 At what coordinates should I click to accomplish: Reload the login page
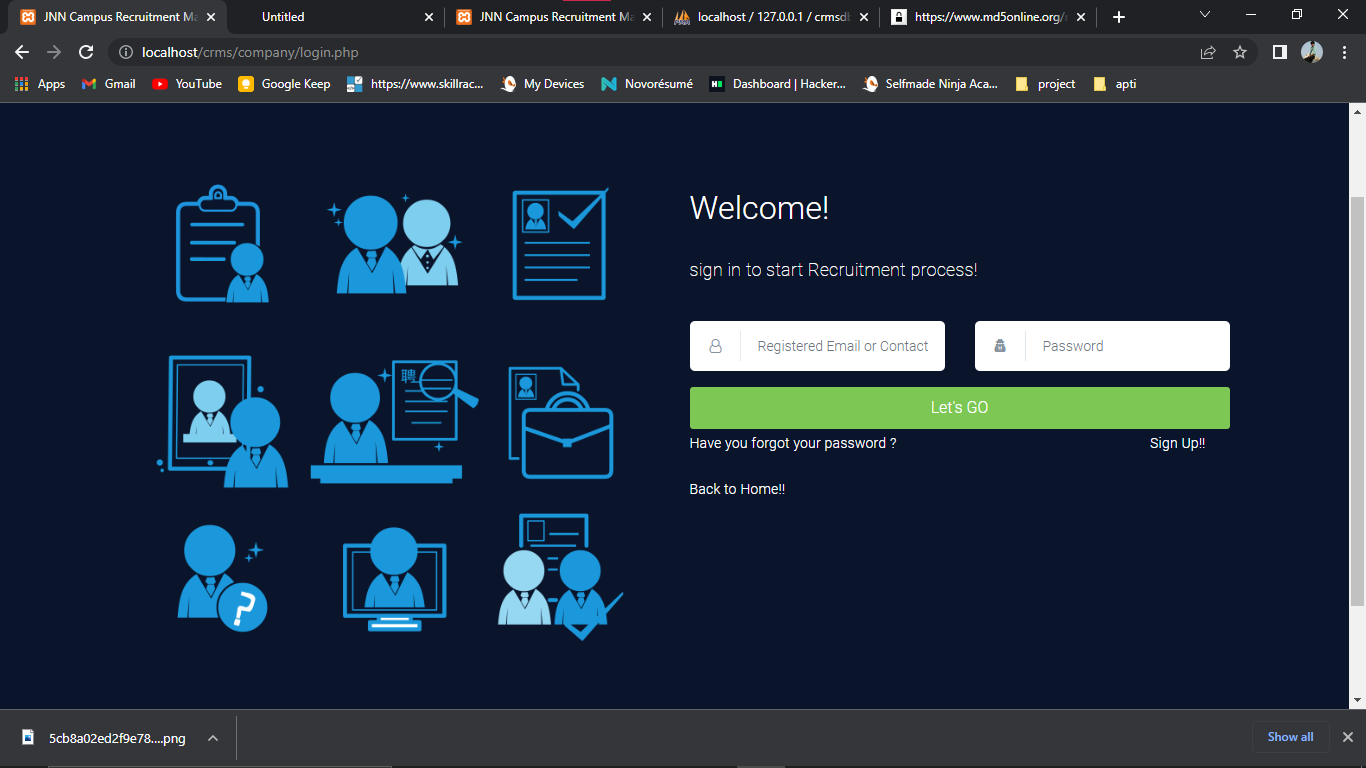tap(85, 52)
